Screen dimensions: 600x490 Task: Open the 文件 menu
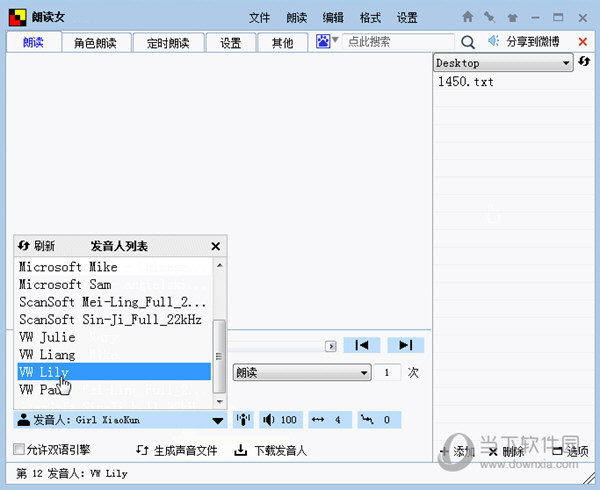tap(259, 18)
